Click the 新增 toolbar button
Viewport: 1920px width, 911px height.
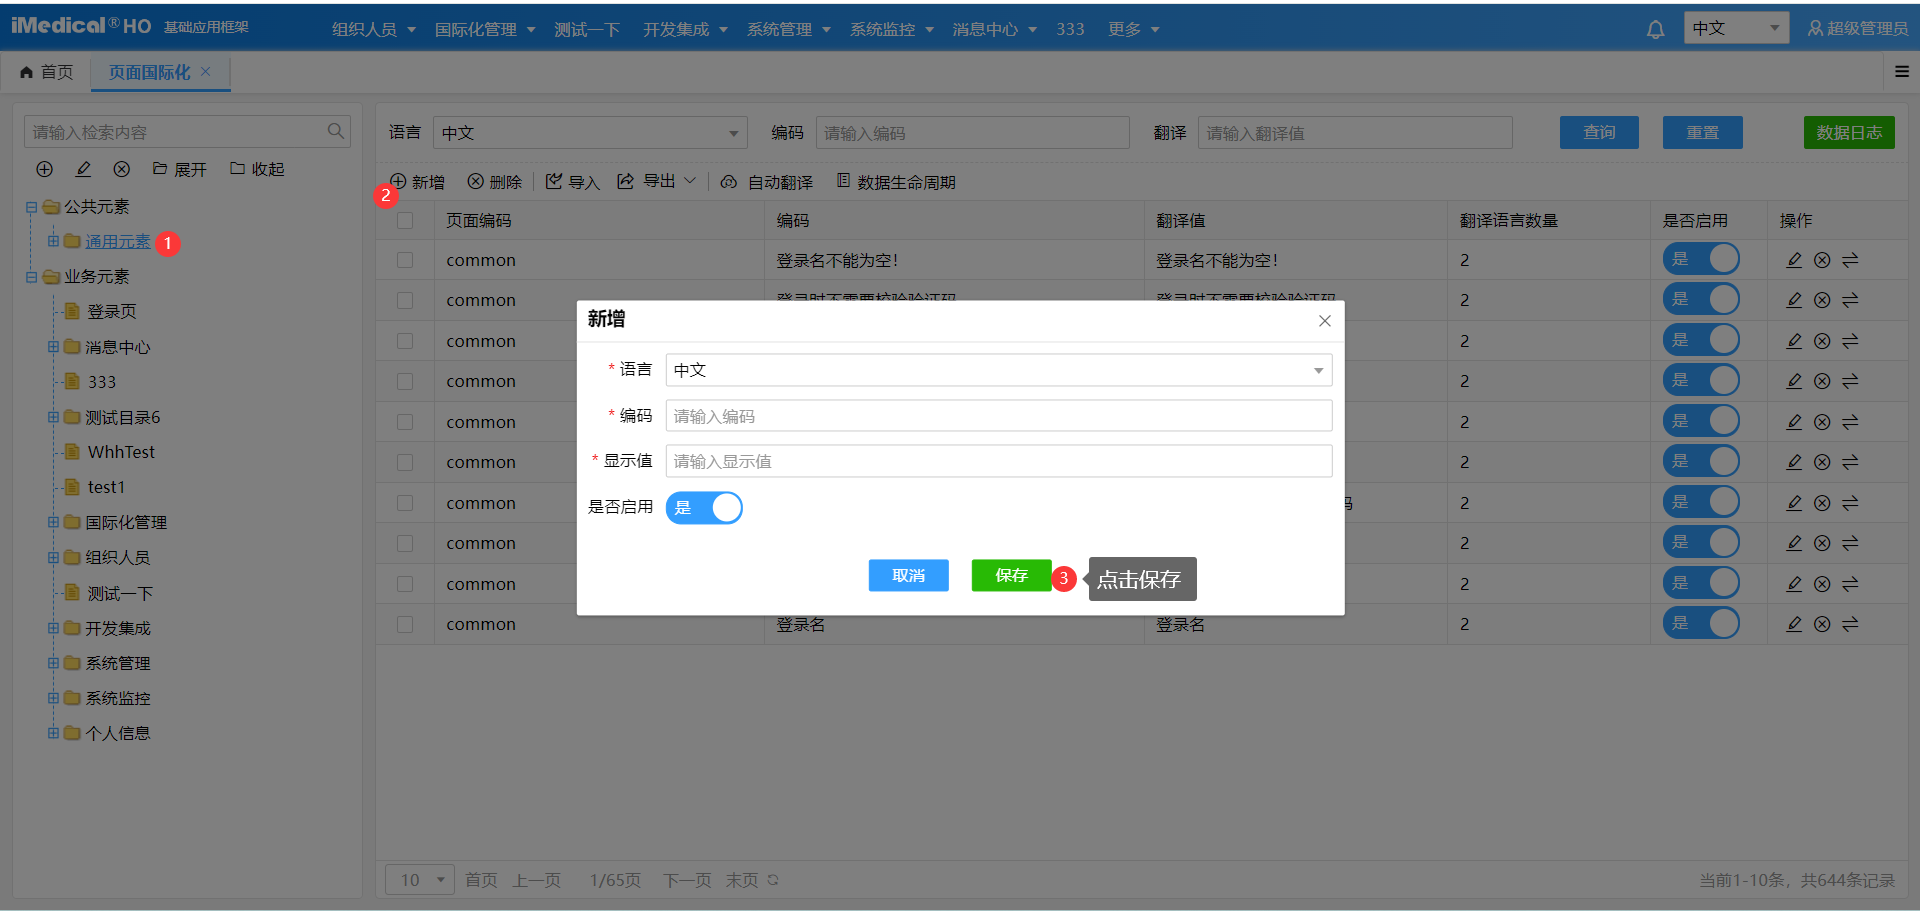[x=417, y=182]
